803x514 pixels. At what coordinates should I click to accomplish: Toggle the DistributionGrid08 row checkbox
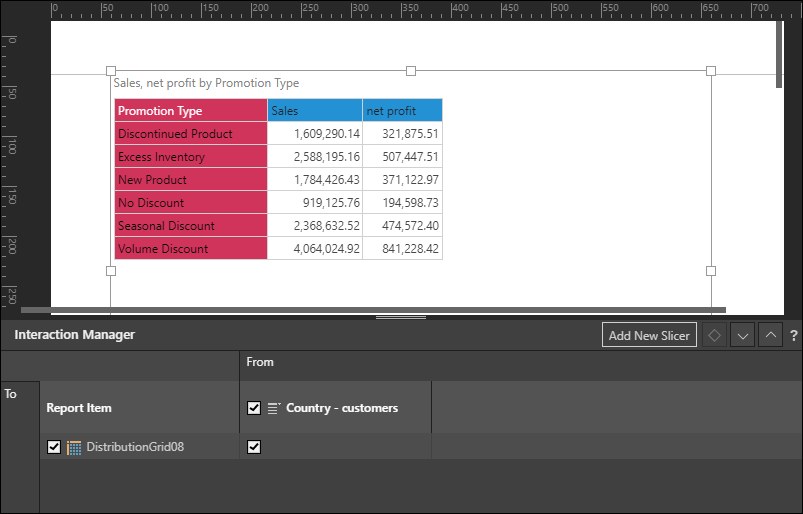(54, 447)
